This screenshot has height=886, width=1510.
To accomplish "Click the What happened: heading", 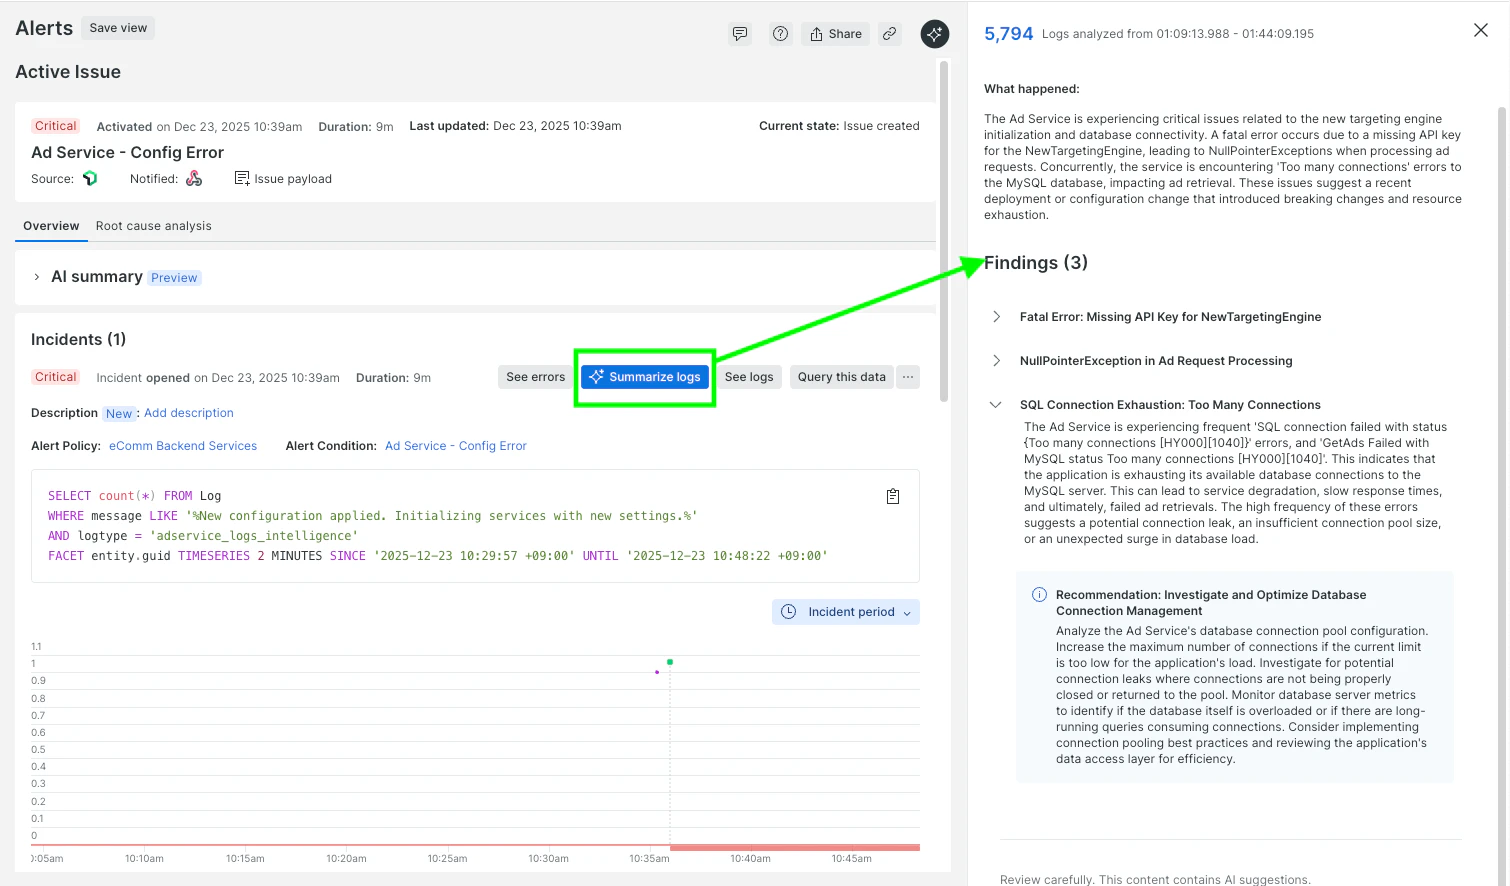I will (1032, 89).
